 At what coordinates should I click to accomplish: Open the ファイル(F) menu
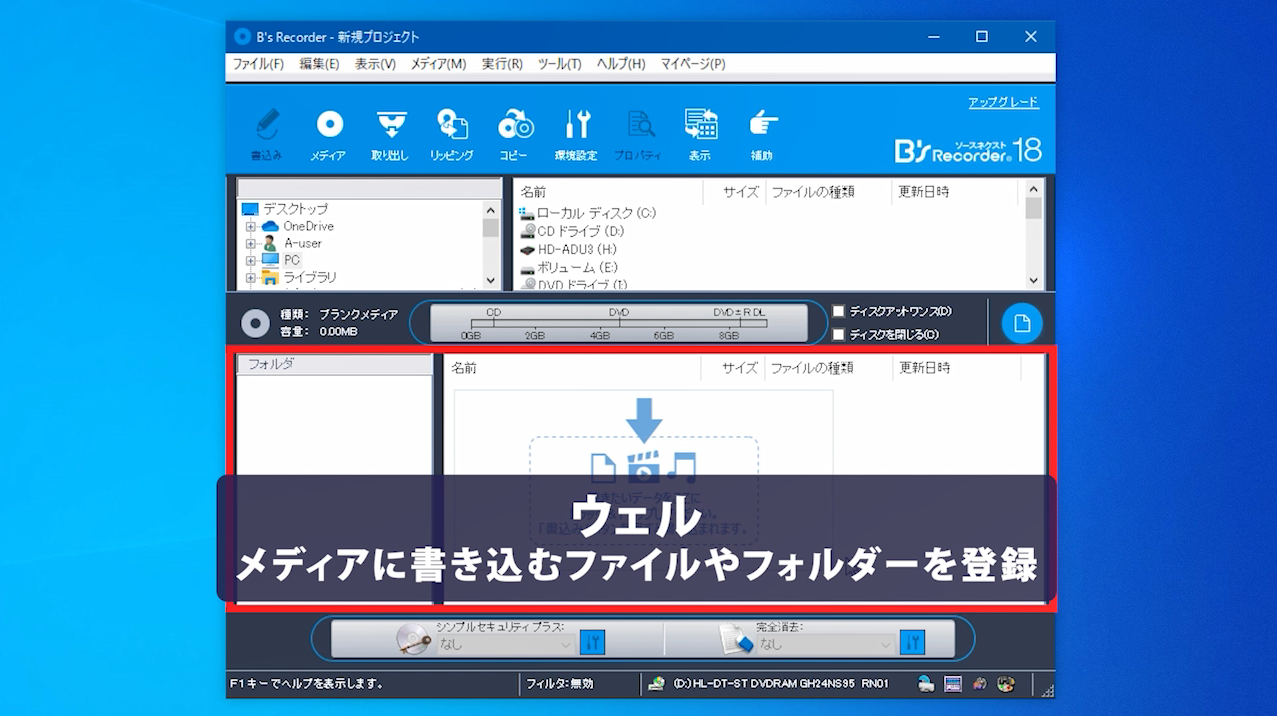(x=258, y=64)
